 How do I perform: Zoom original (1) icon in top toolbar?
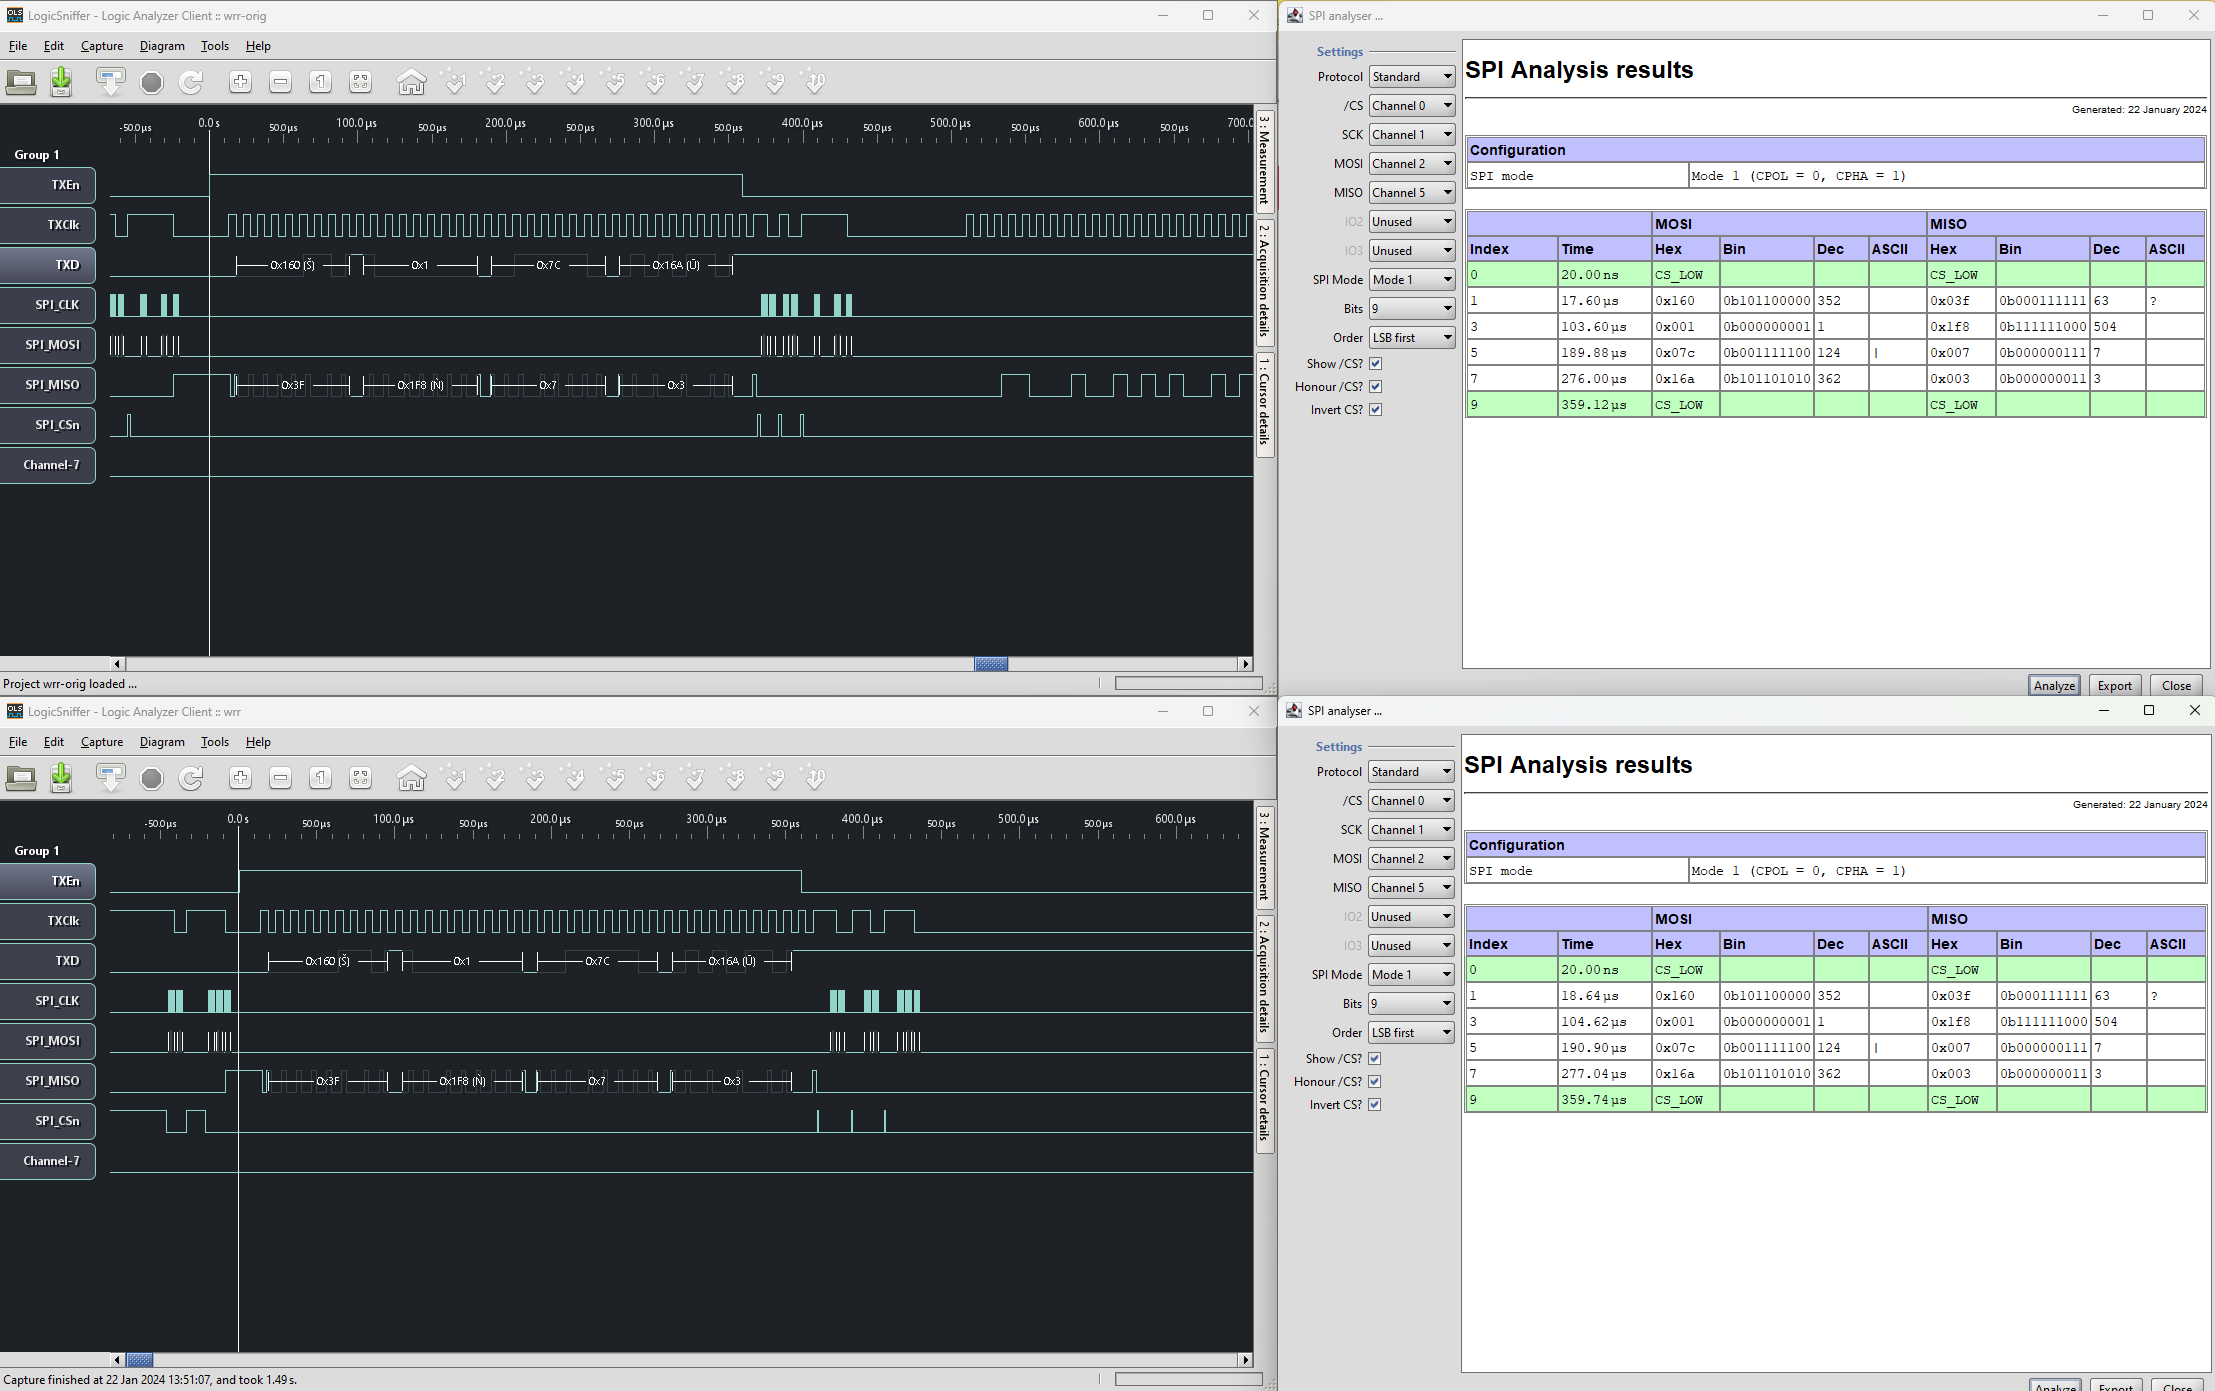pos(320,82)
